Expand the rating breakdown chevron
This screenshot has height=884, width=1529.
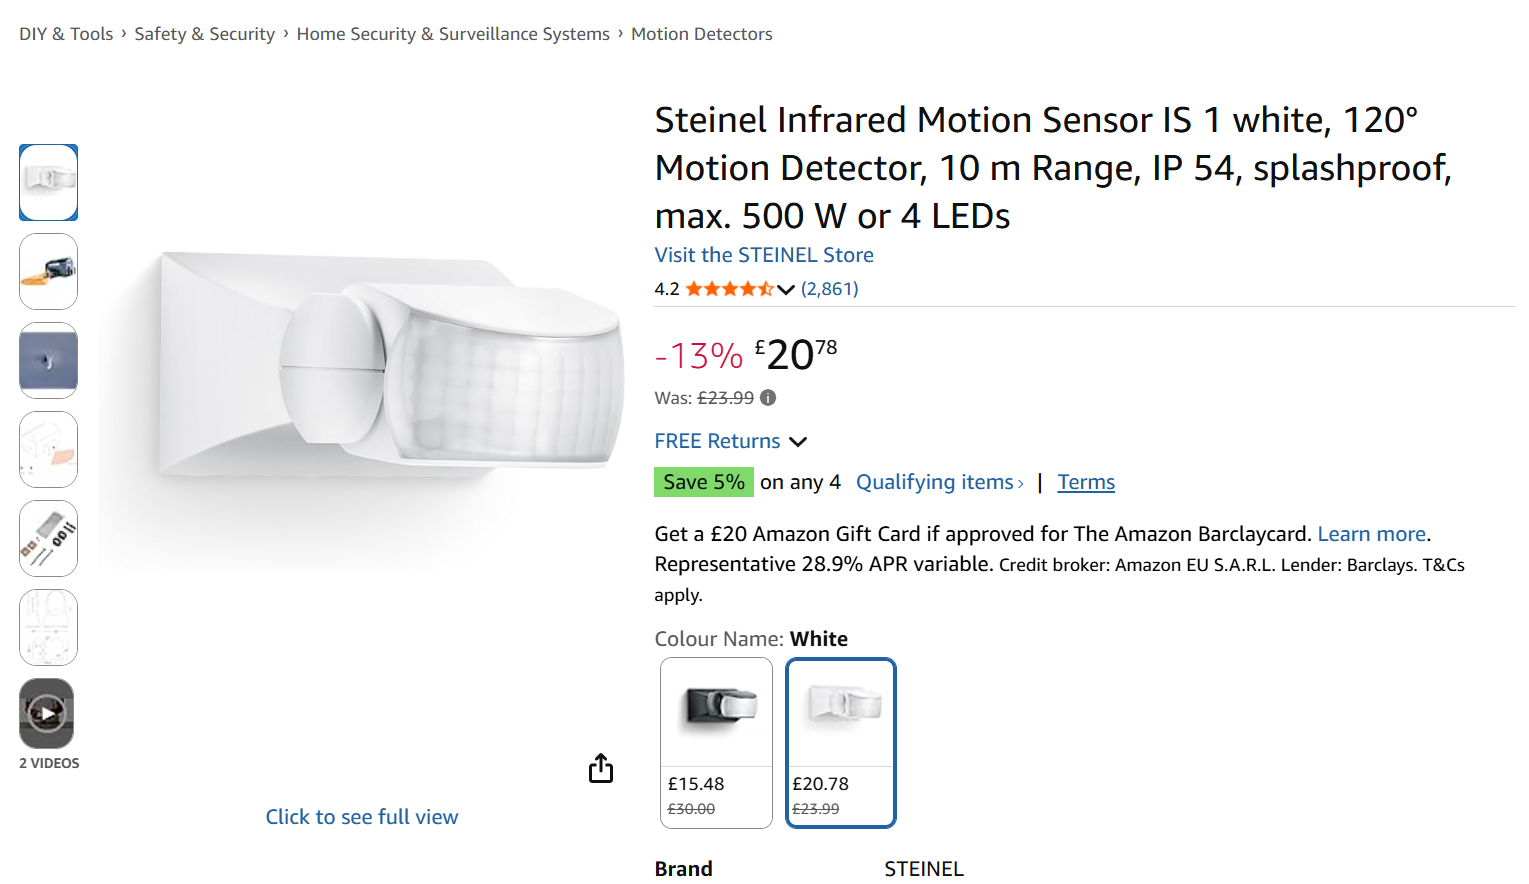pos(786,290)
